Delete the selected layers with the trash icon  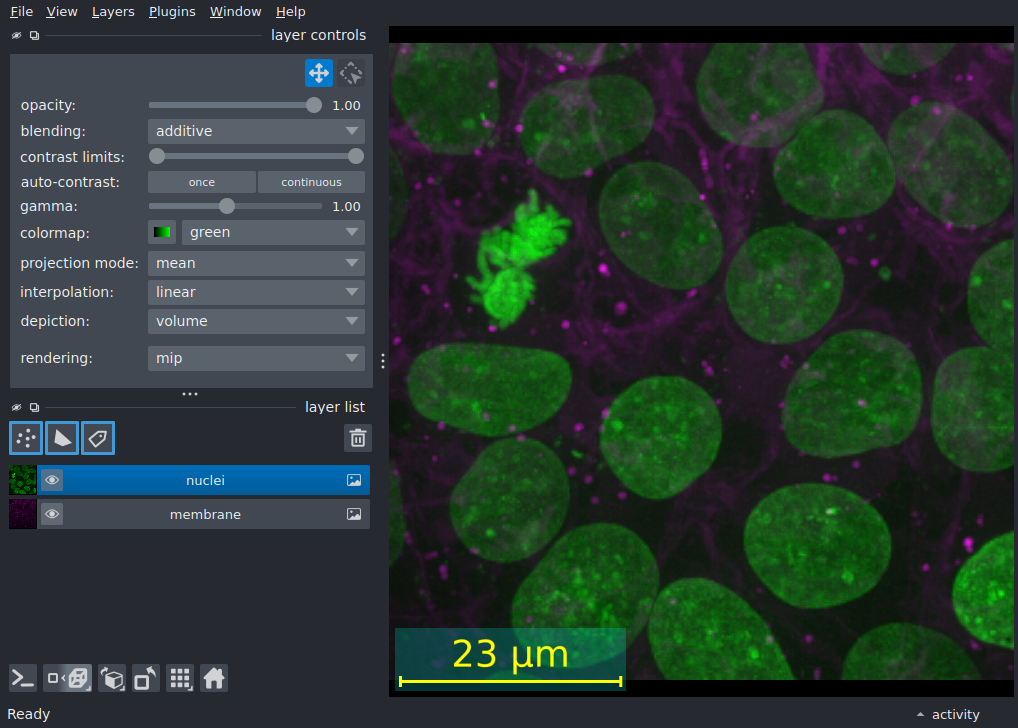358,438
